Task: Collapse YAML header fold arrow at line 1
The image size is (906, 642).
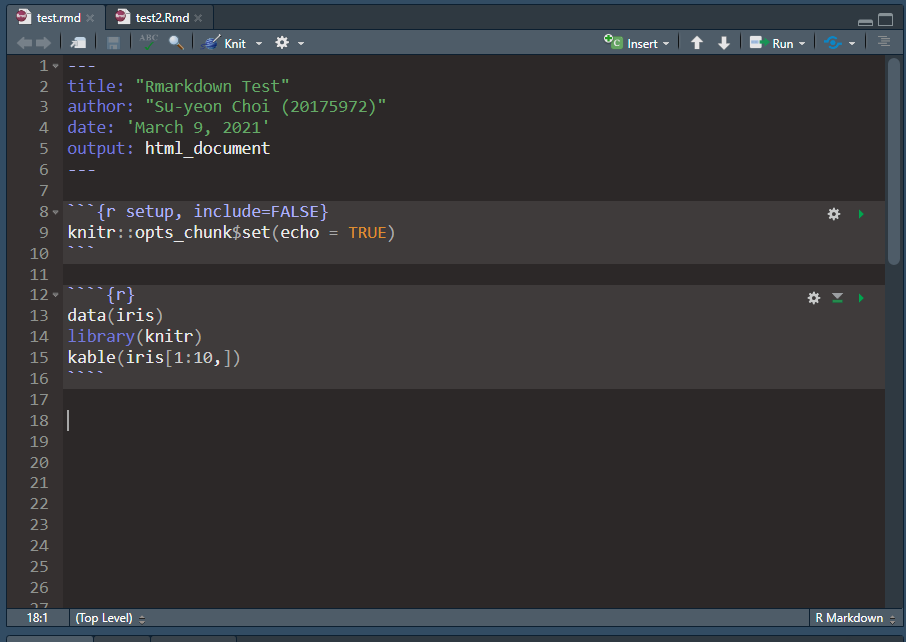Action: [55, 66]
